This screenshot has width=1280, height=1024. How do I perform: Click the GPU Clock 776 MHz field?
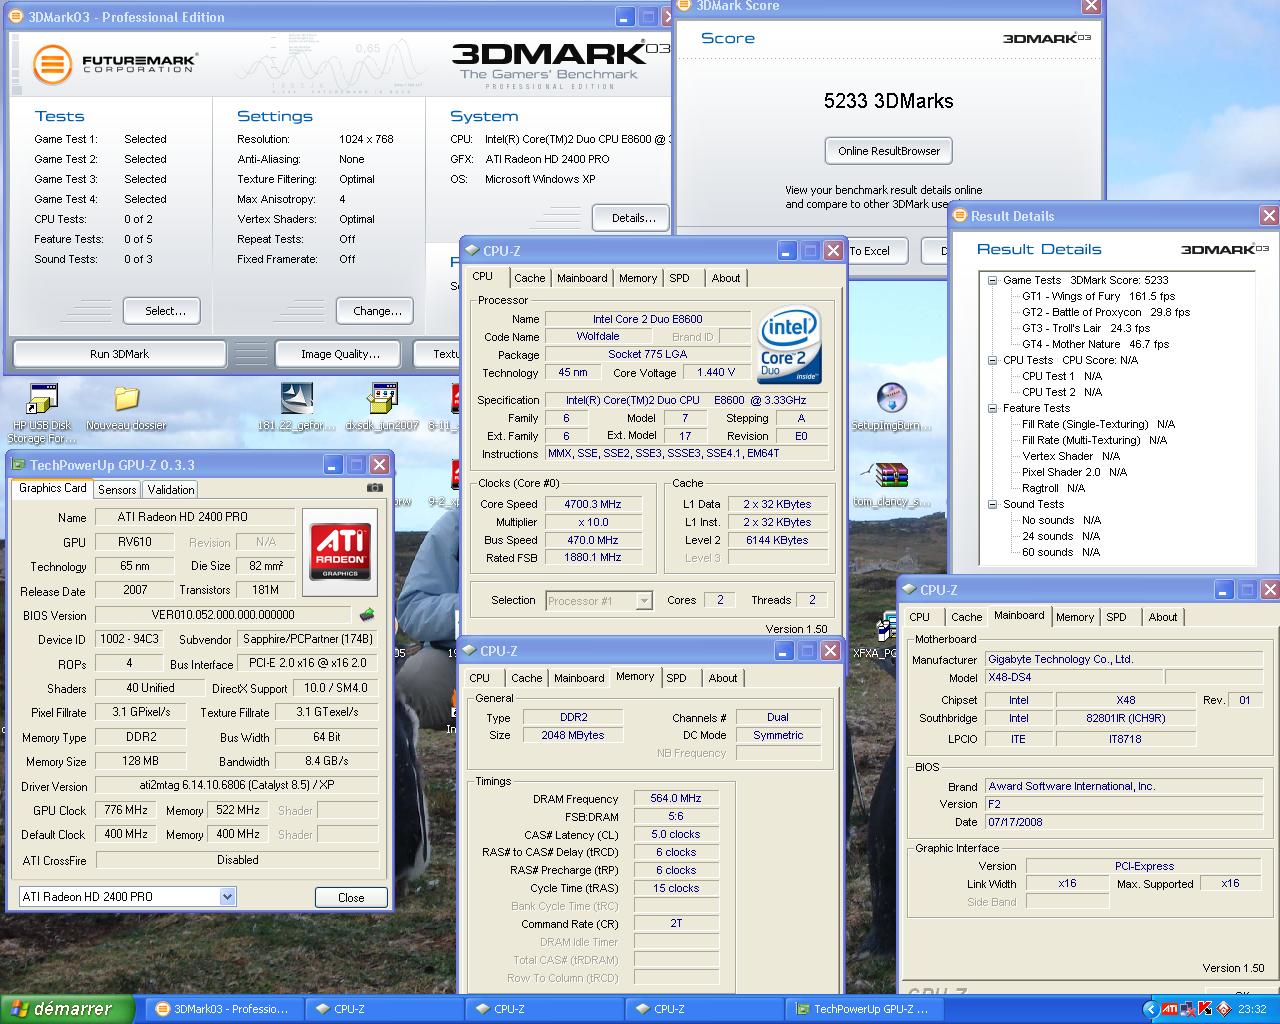[125, 810]
